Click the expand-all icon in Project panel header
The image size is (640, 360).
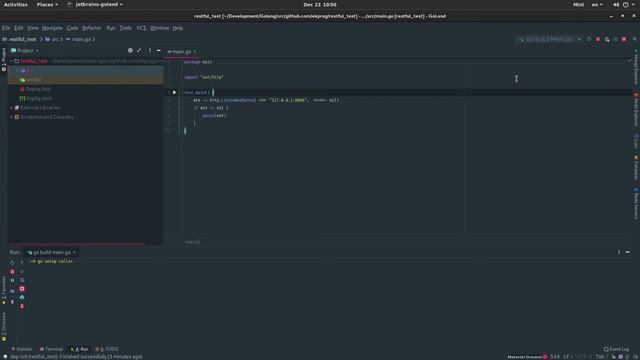click(x=140, y=51)
